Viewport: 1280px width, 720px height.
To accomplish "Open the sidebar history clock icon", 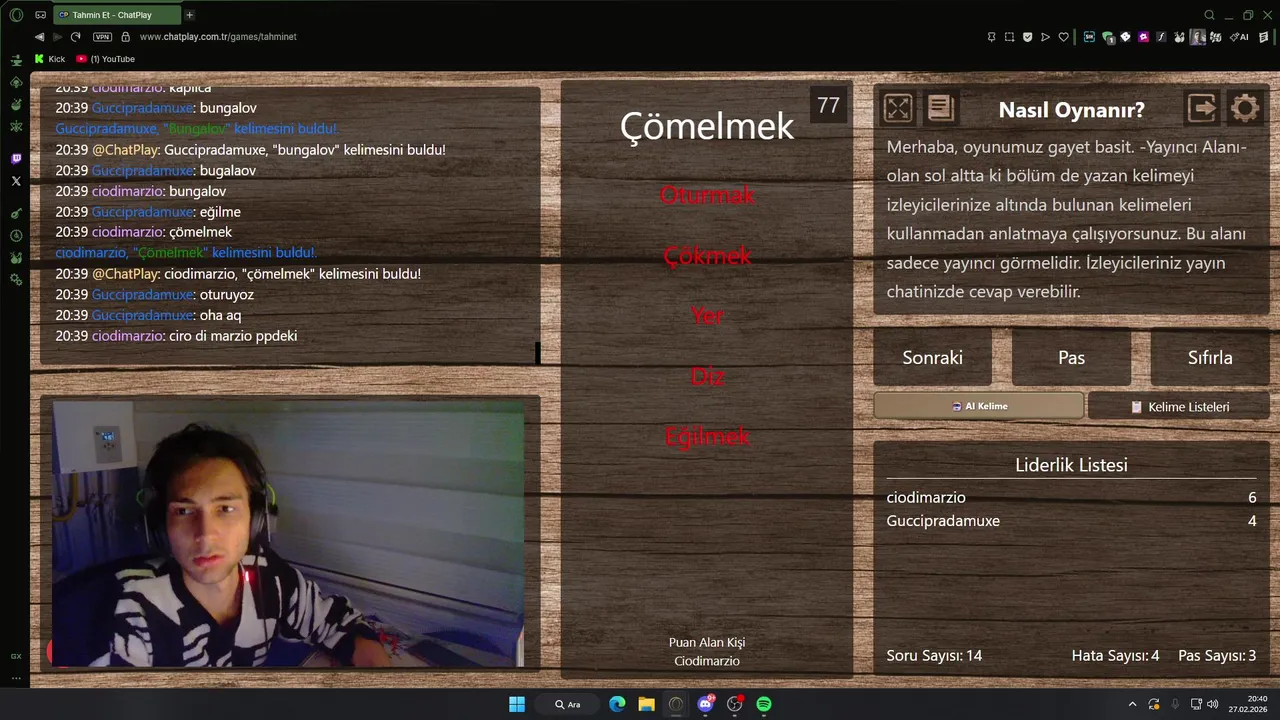I will (x=16, y=236).
